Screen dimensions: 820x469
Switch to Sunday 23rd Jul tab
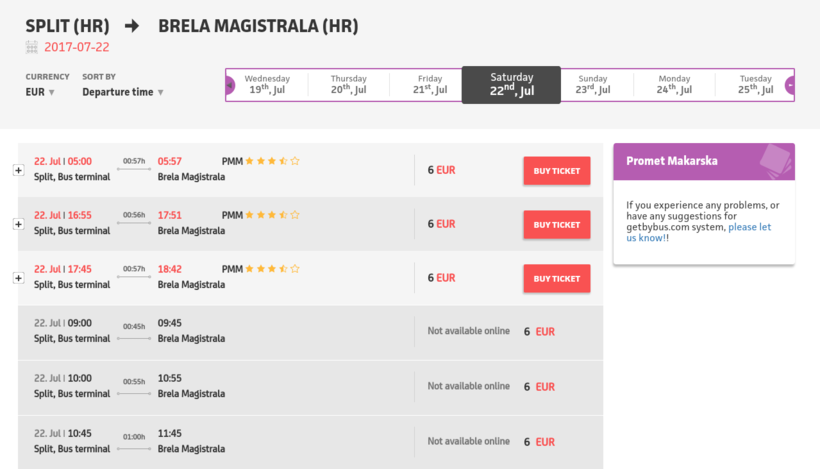592,84
